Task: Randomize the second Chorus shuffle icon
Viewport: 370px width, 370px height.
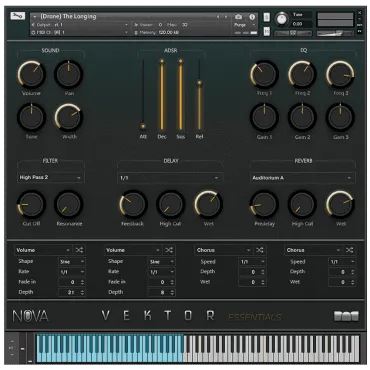Action: tap(349, 250)
